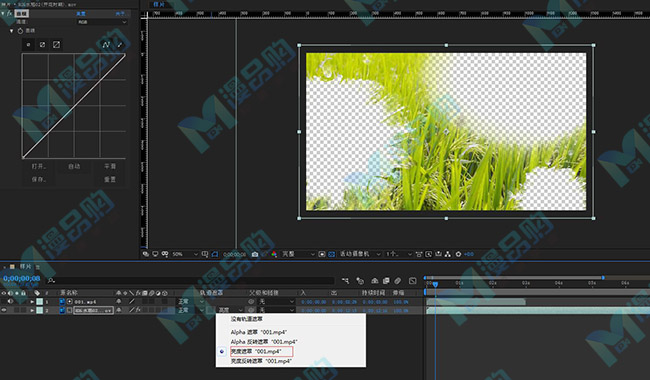Click the layer 2 teal label color swatch
Viewport: 650px width, 380px height.
pyautogui.click(x=39, y=310)
